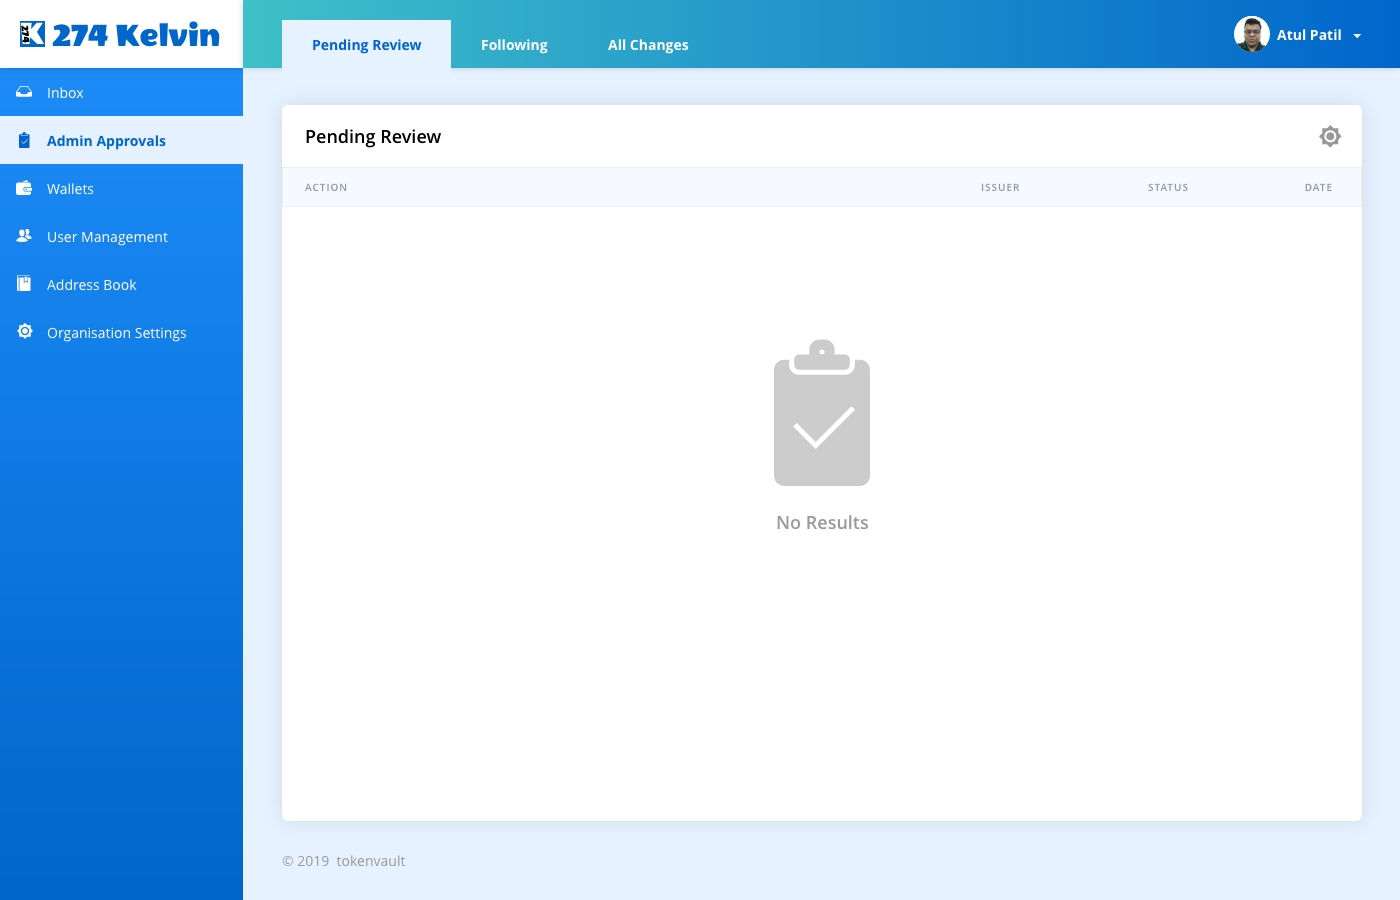Go to Wallets in the sidebar

coord(70,189)
